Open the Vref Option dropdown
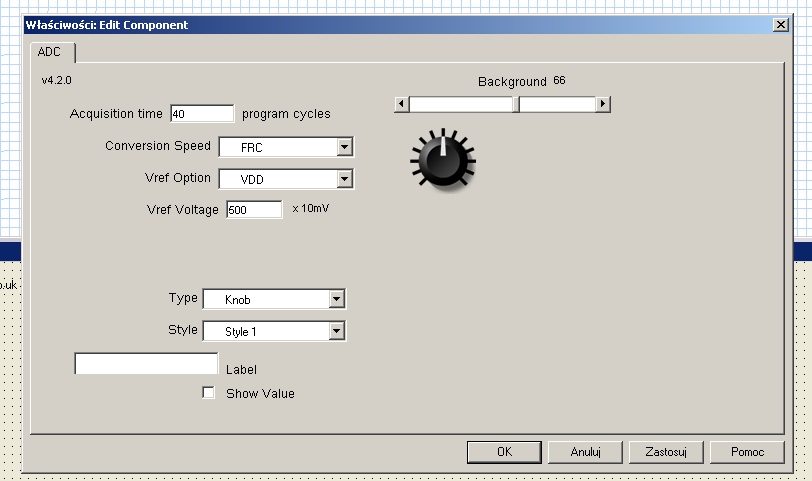812x481 pixels. click(344, 179)
